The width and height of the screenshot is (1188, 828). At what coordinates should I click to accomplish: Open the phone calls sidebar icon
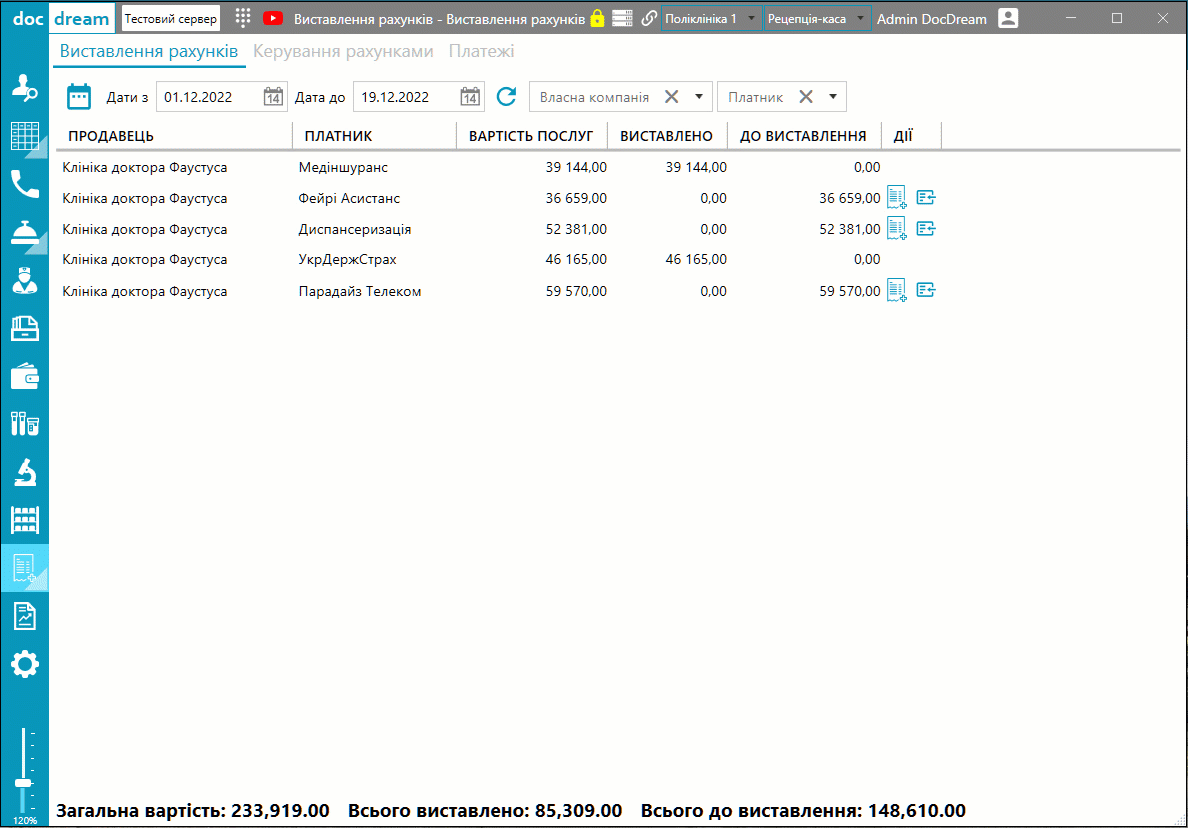click(24, 184)
